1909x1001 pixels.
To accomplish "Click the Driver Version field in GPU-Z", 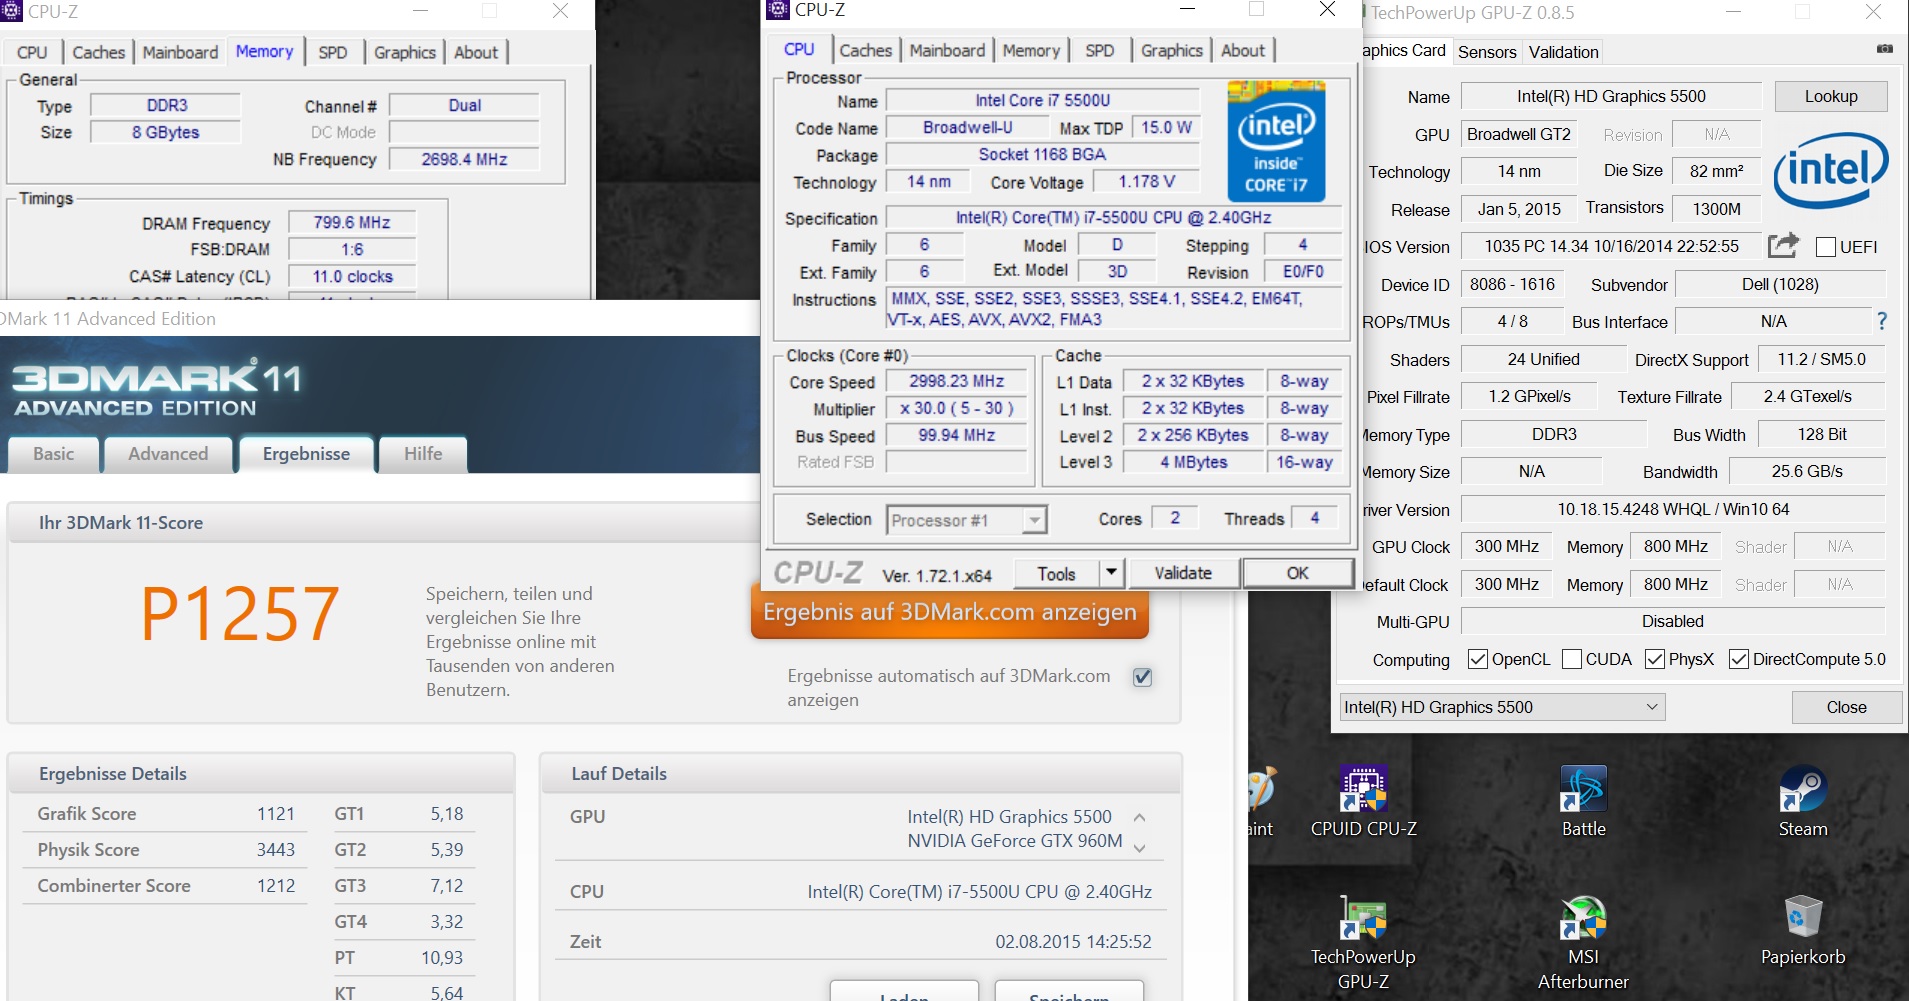I will coord(1672,509).
